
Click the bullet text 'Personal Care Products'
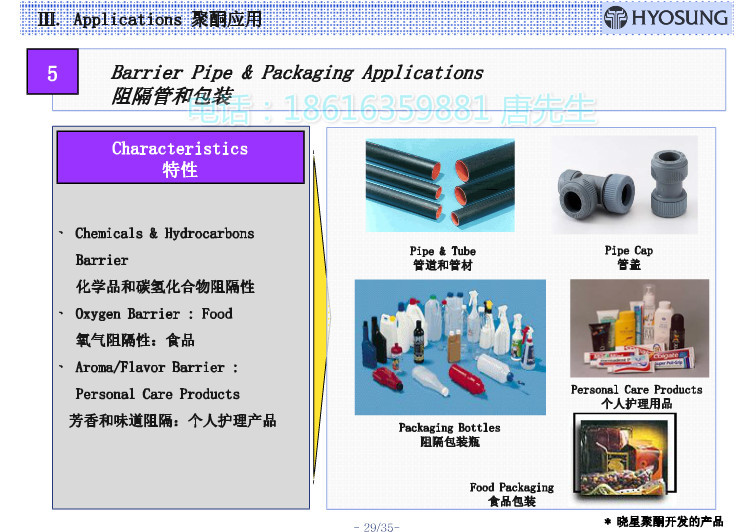(x=157, y=394)
